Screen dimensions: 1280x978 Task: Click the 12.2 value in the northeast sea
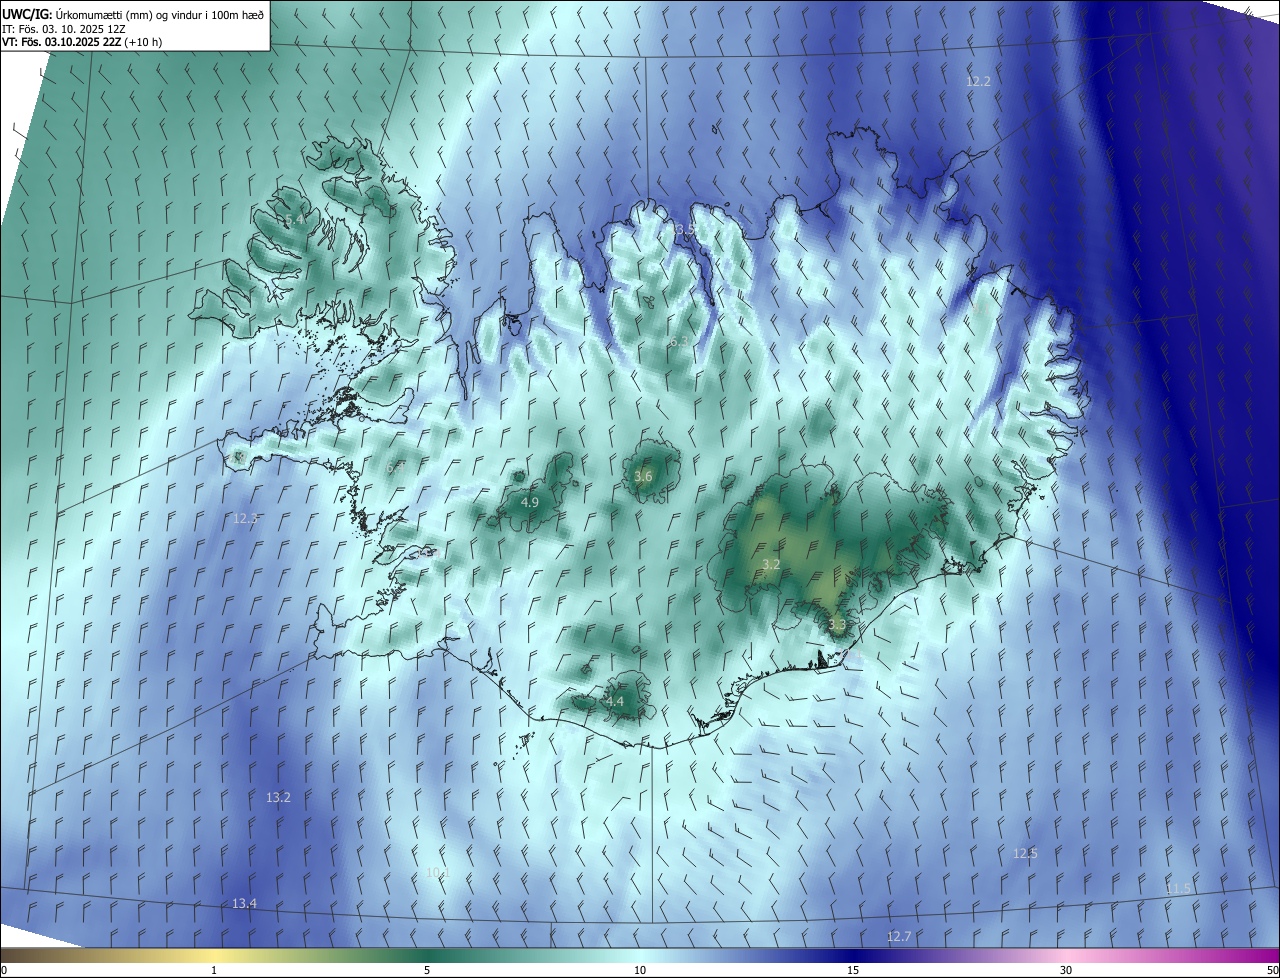978,81
